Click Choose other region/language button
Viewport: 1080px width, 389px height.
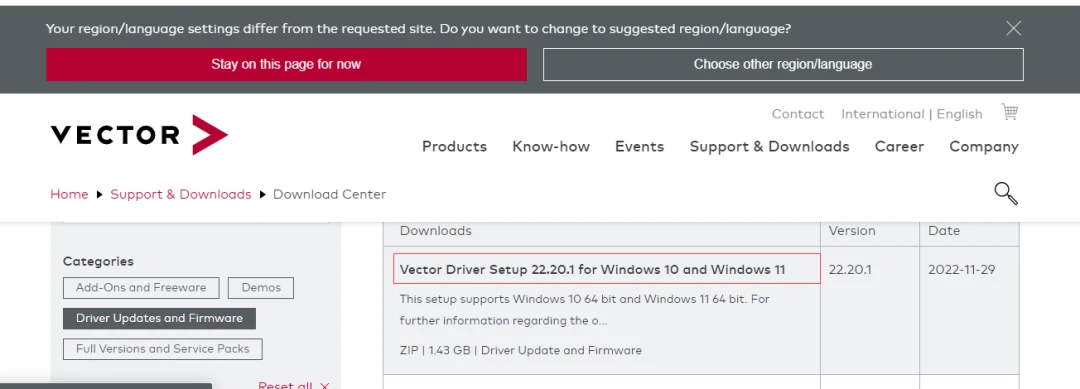pos(783,64)
